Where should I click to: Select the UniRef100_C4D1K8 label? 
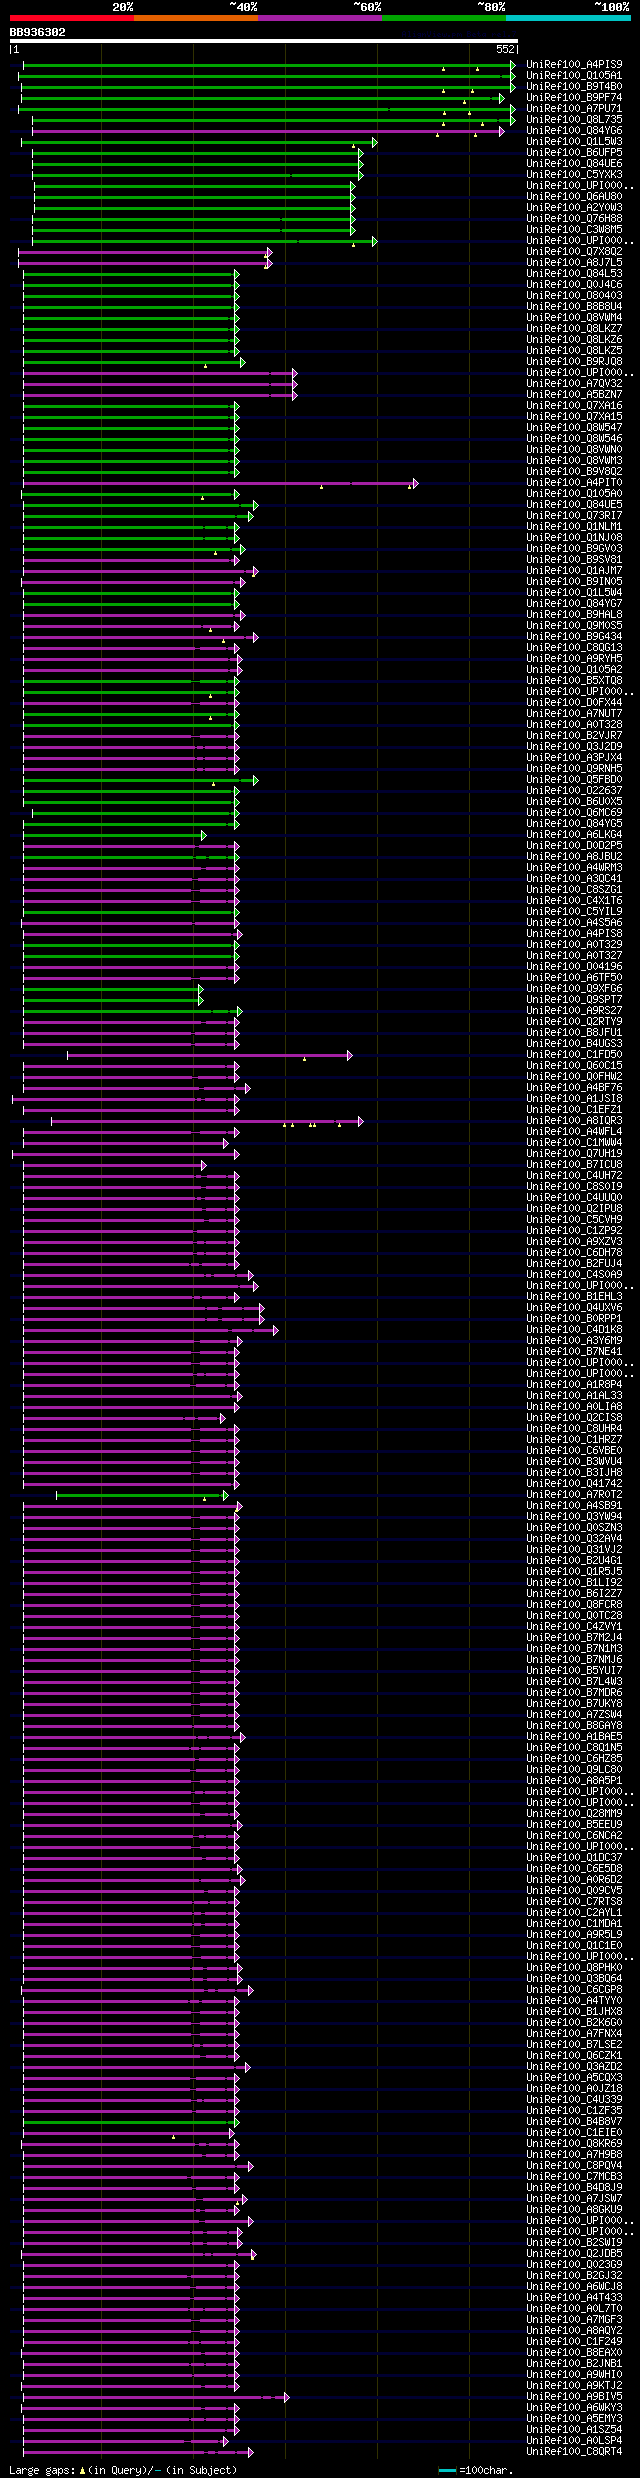[x=574, y=1330]
